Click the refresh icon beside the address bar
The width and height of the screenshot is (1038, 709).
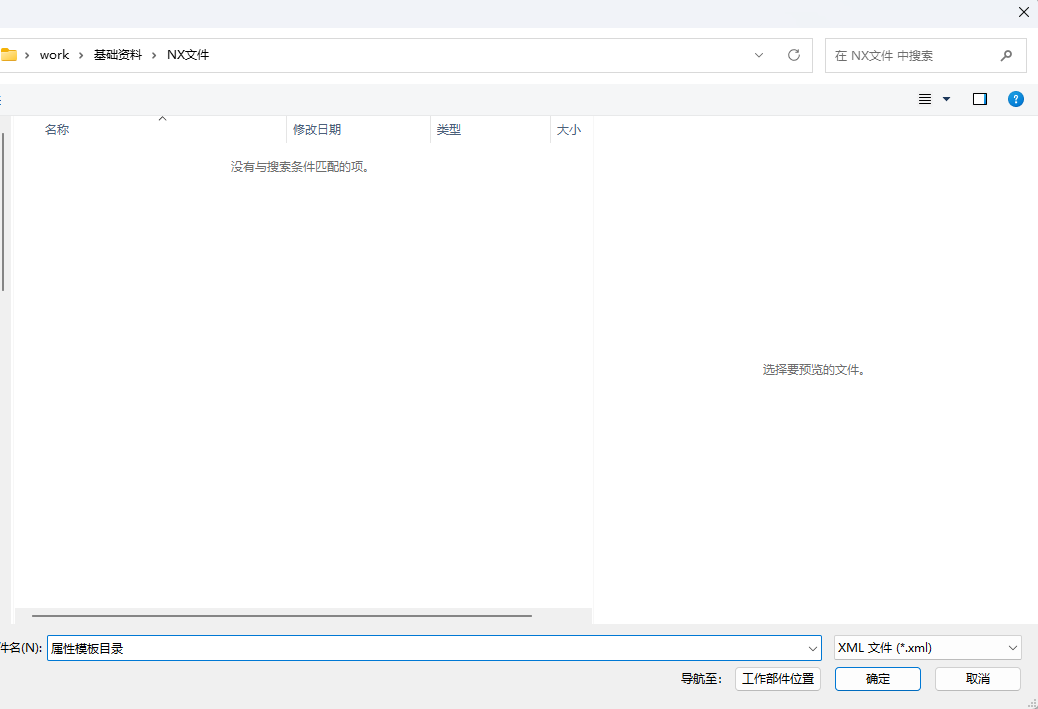(794, 55)
